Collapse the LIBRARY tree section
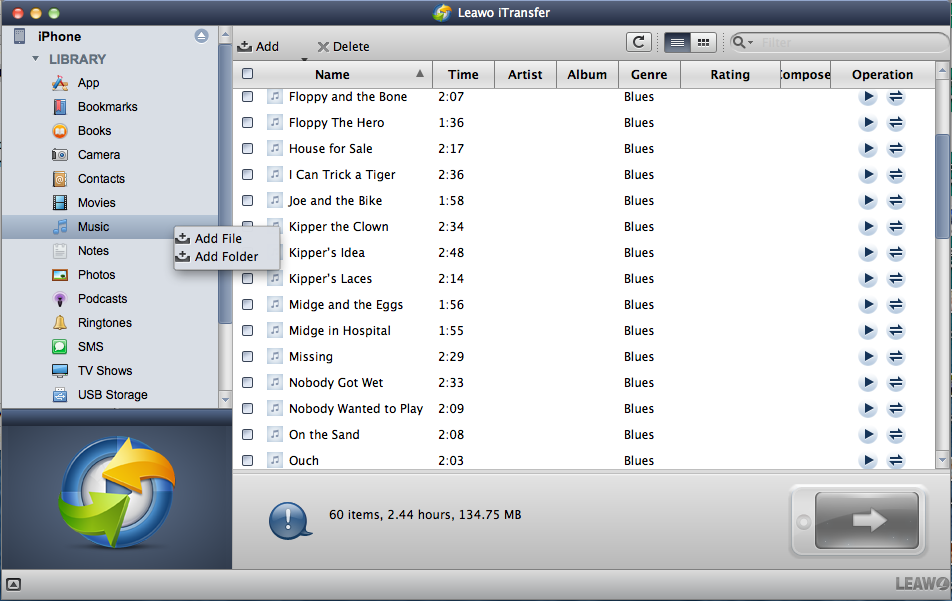The width and height of the screenshot is (952, 601). (x=36, y=59)
